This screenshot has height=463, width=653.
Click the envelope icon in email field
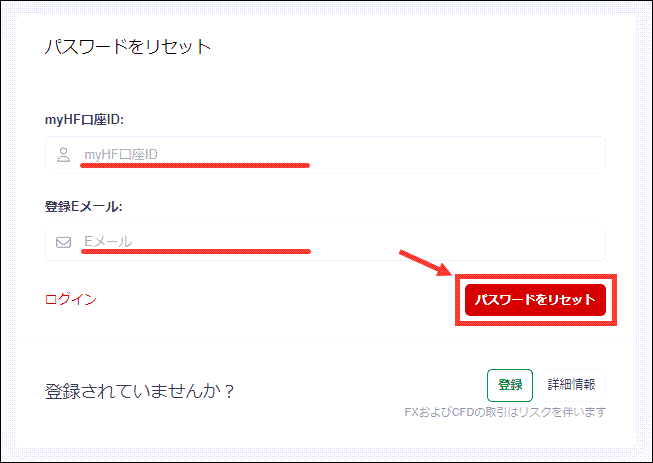[x=63, y=242]
